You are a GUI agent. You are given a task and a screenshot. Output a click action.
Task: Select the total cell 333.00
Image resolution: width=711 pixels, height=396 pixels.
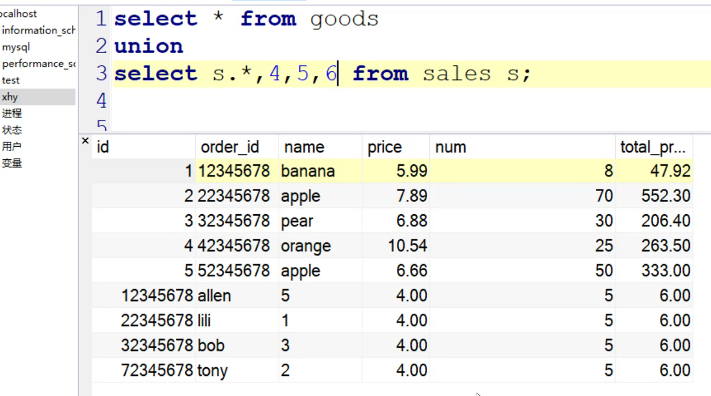click(654, 271)
